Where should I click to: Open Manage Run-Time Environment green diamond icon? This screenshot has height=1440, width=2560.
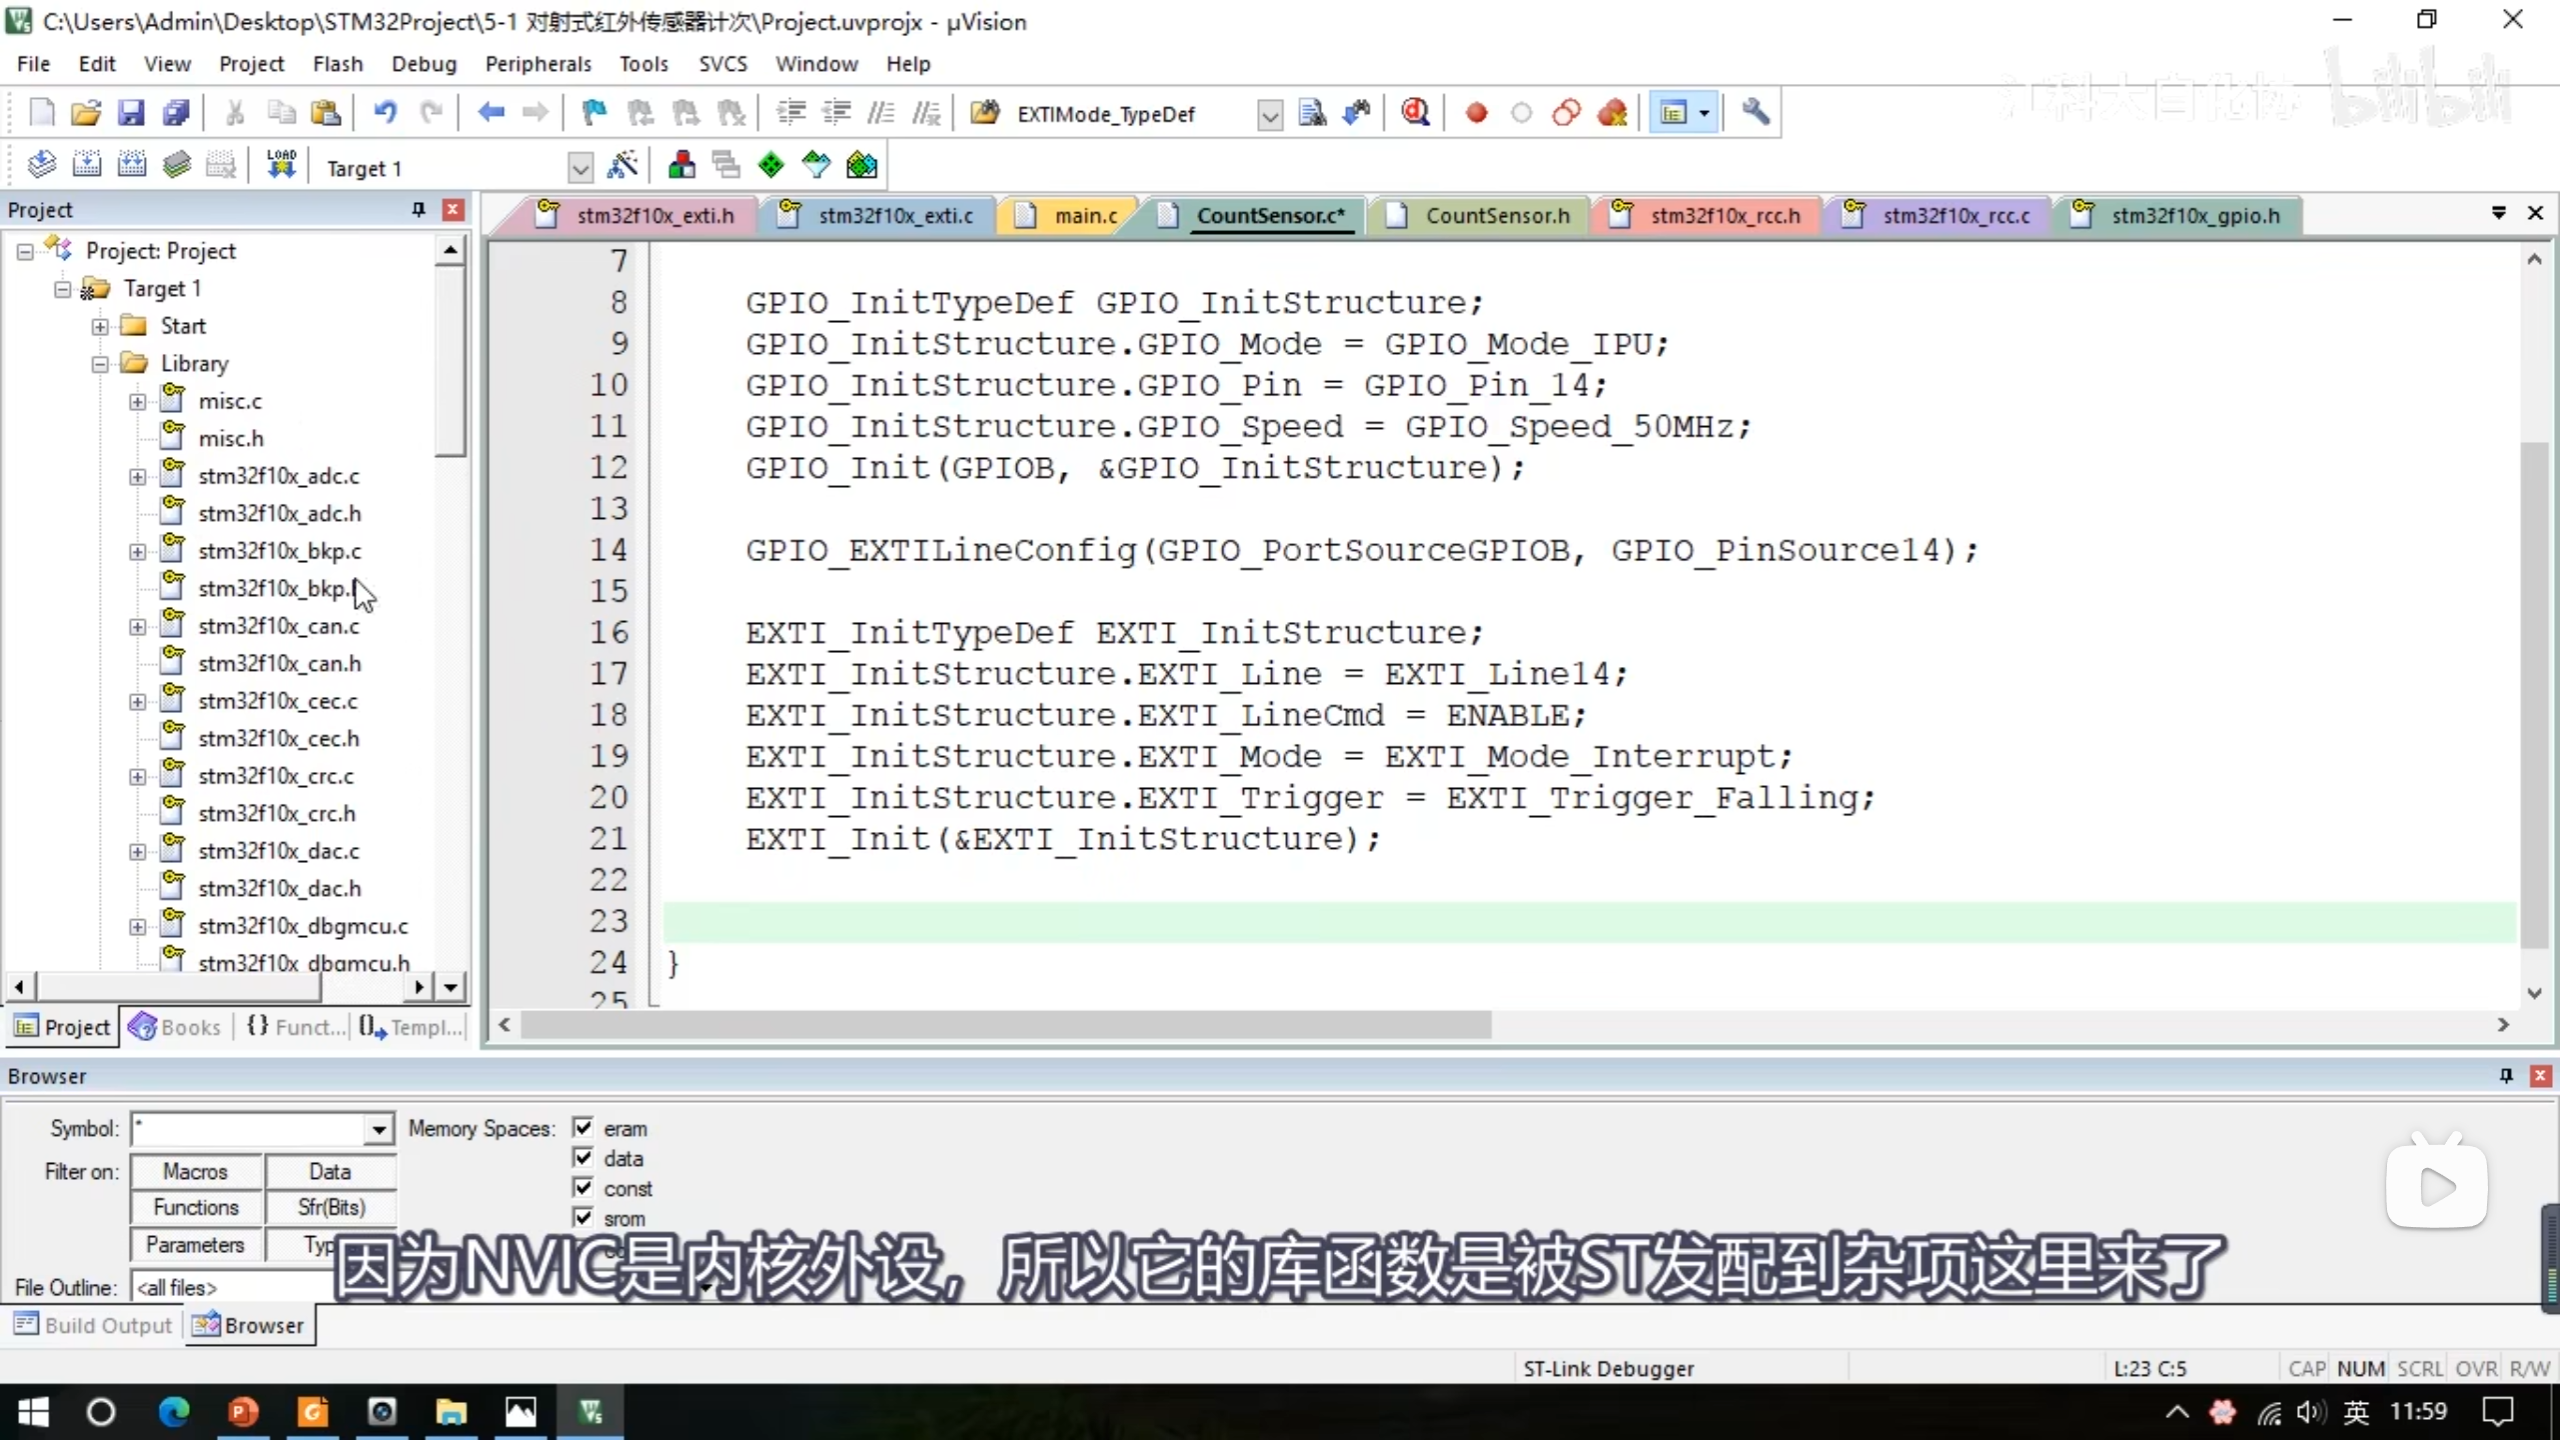click(770, 165)
